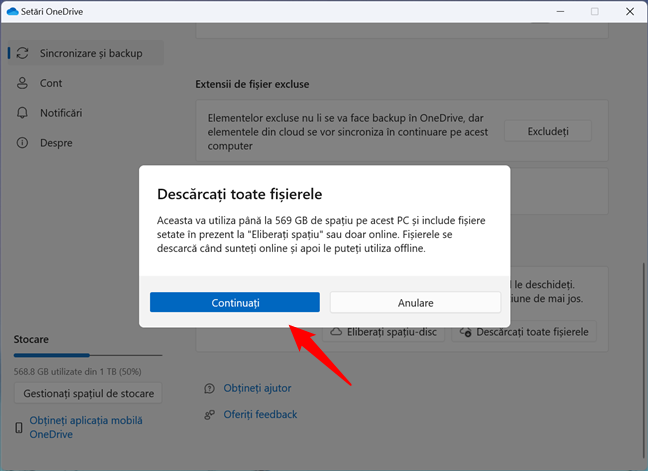Click the sync arrows icon in the sidebar
The height and width of the screenshot is (471, 648).
22,53
